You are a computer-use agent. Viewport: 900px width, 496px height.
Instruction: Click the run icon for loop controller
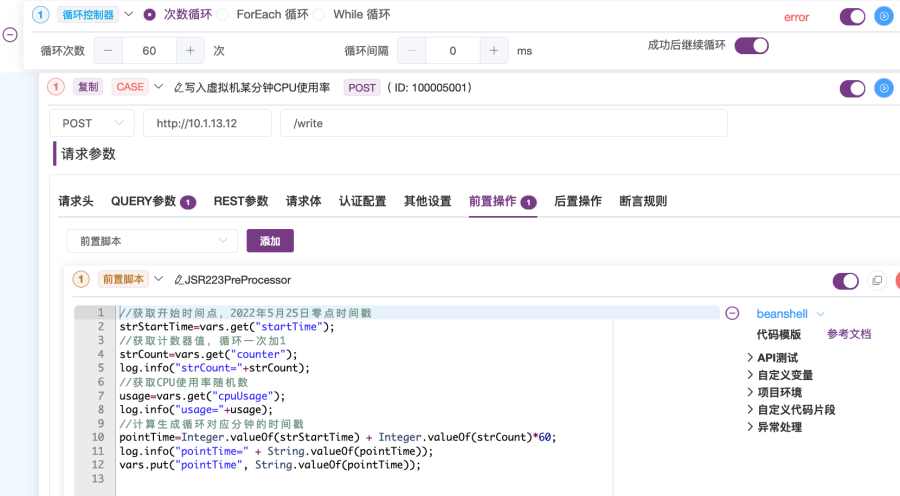click(x=884, y=16)
